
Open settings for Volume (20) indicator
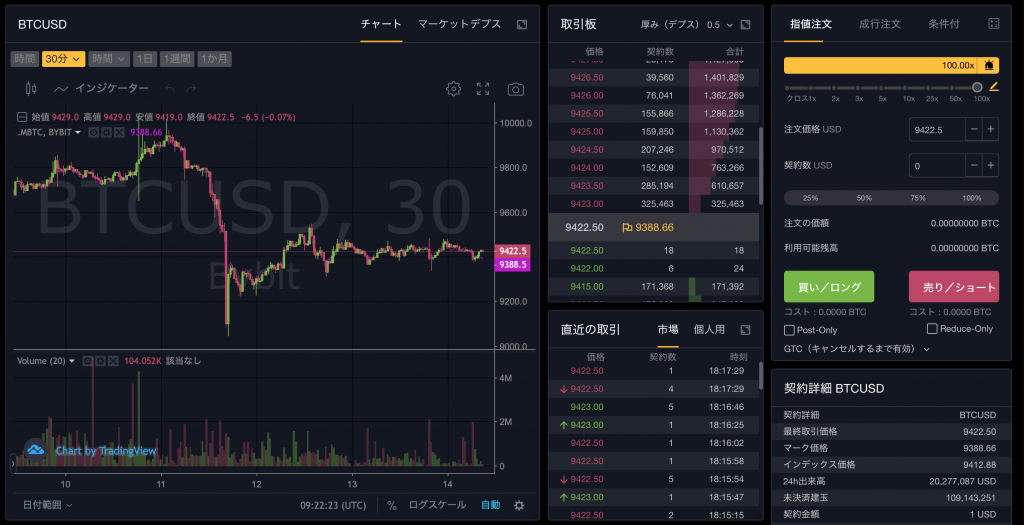point(100,361)
